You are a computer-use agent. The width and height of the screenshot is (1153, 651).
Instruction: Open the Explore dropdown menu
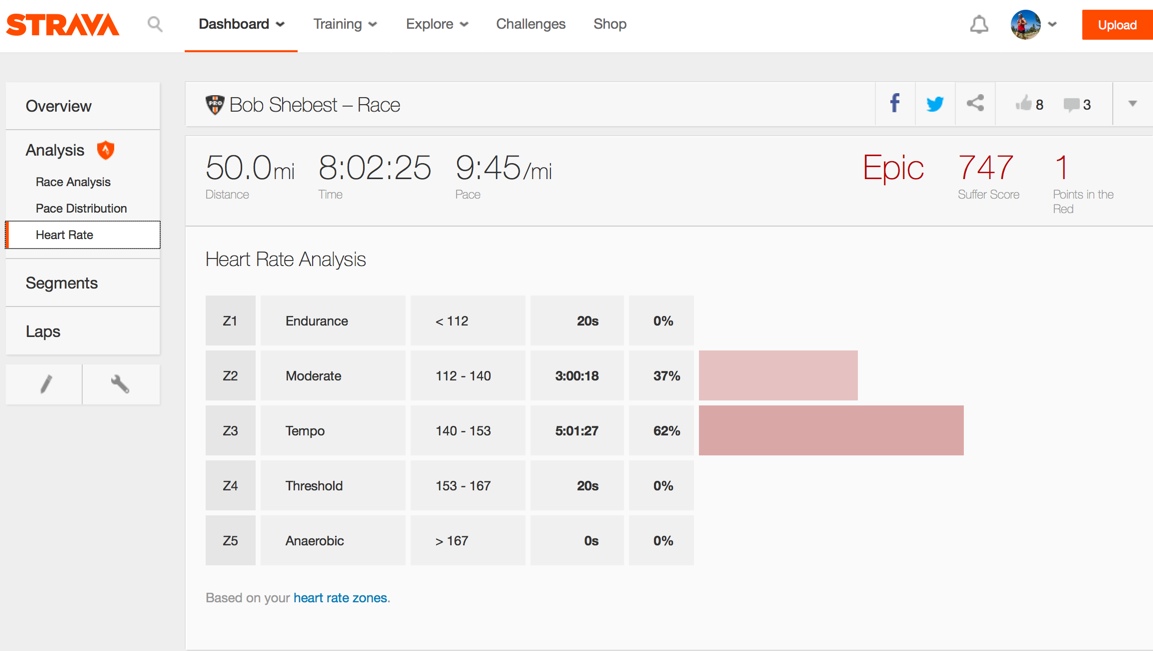pos(437,24)
